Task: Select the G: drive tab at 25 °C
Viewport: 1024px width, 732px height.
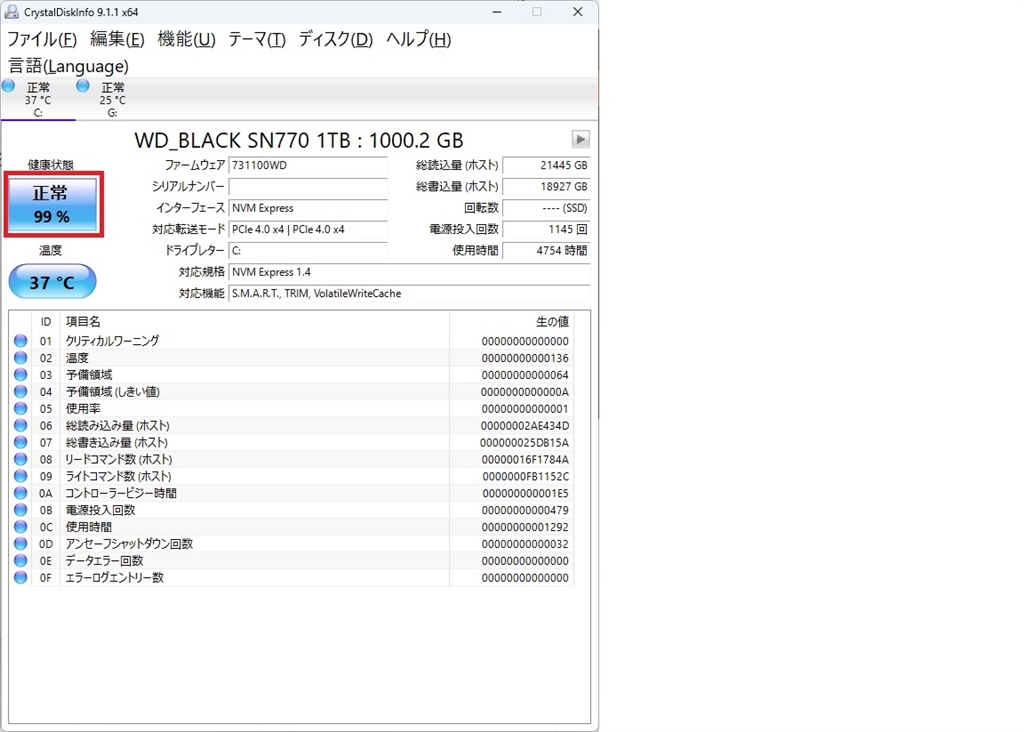Action: [112, 99]
